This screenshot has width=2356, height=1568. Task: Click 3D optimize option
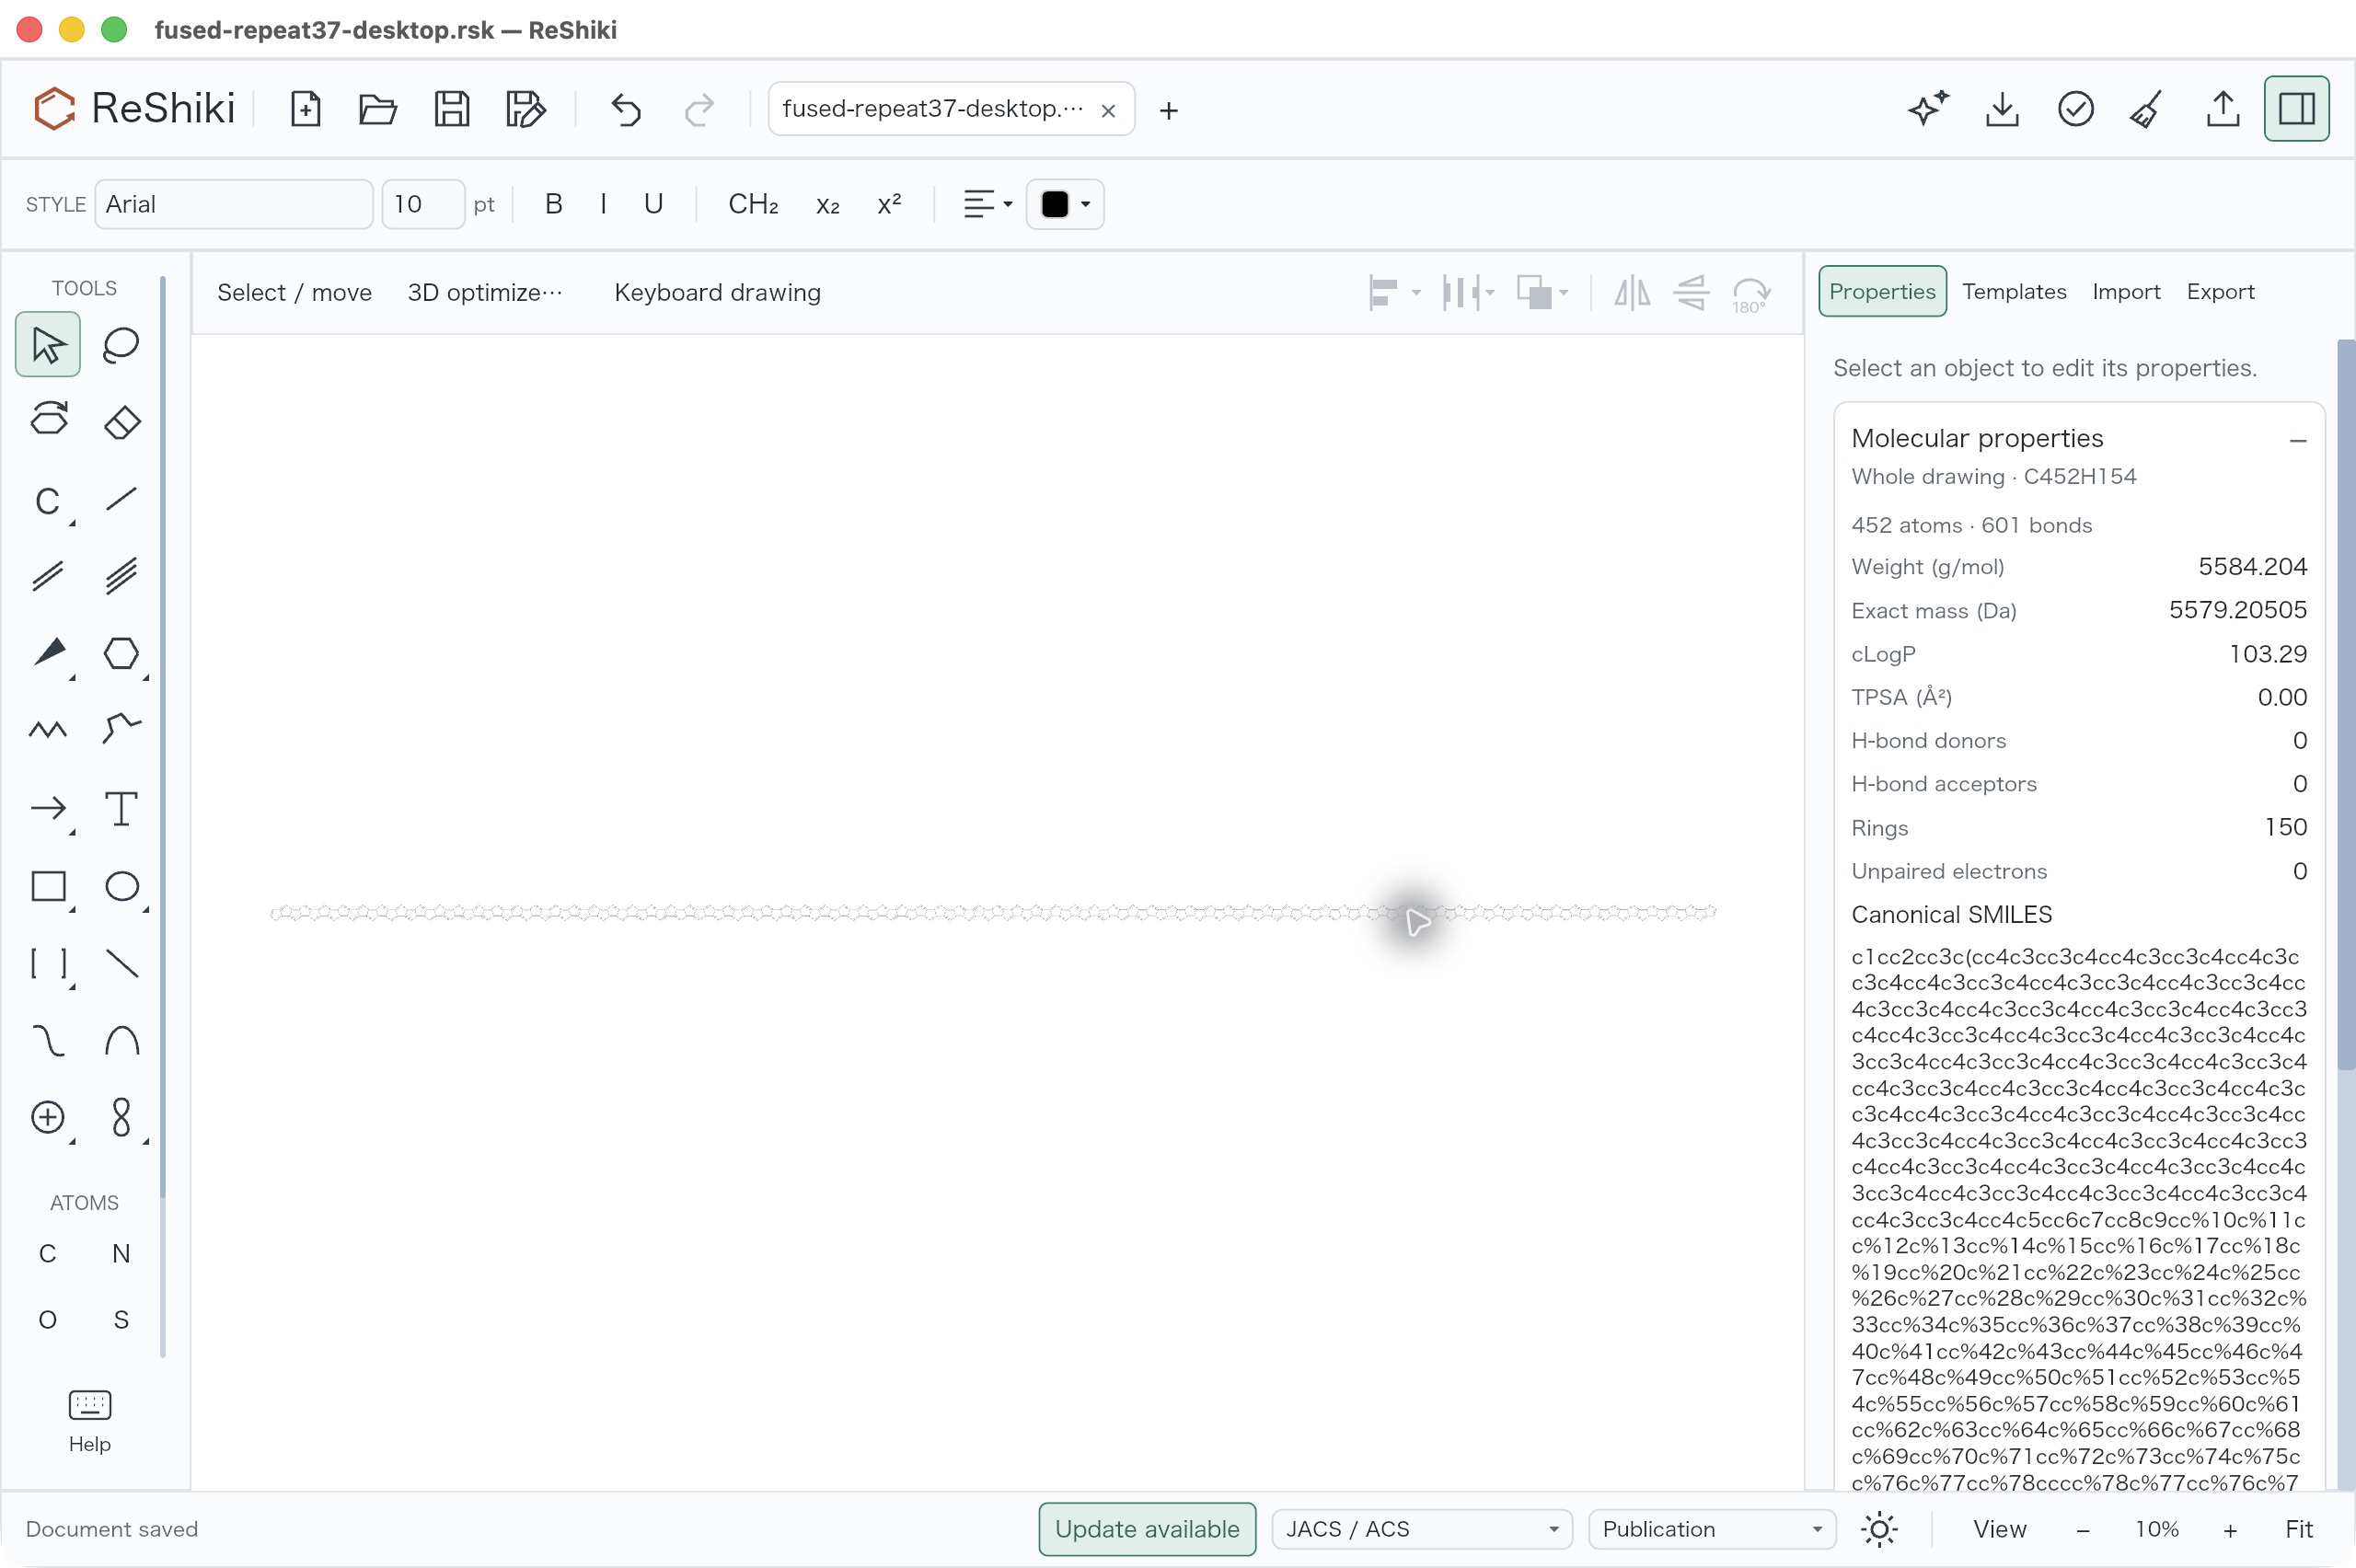[485, 293]
